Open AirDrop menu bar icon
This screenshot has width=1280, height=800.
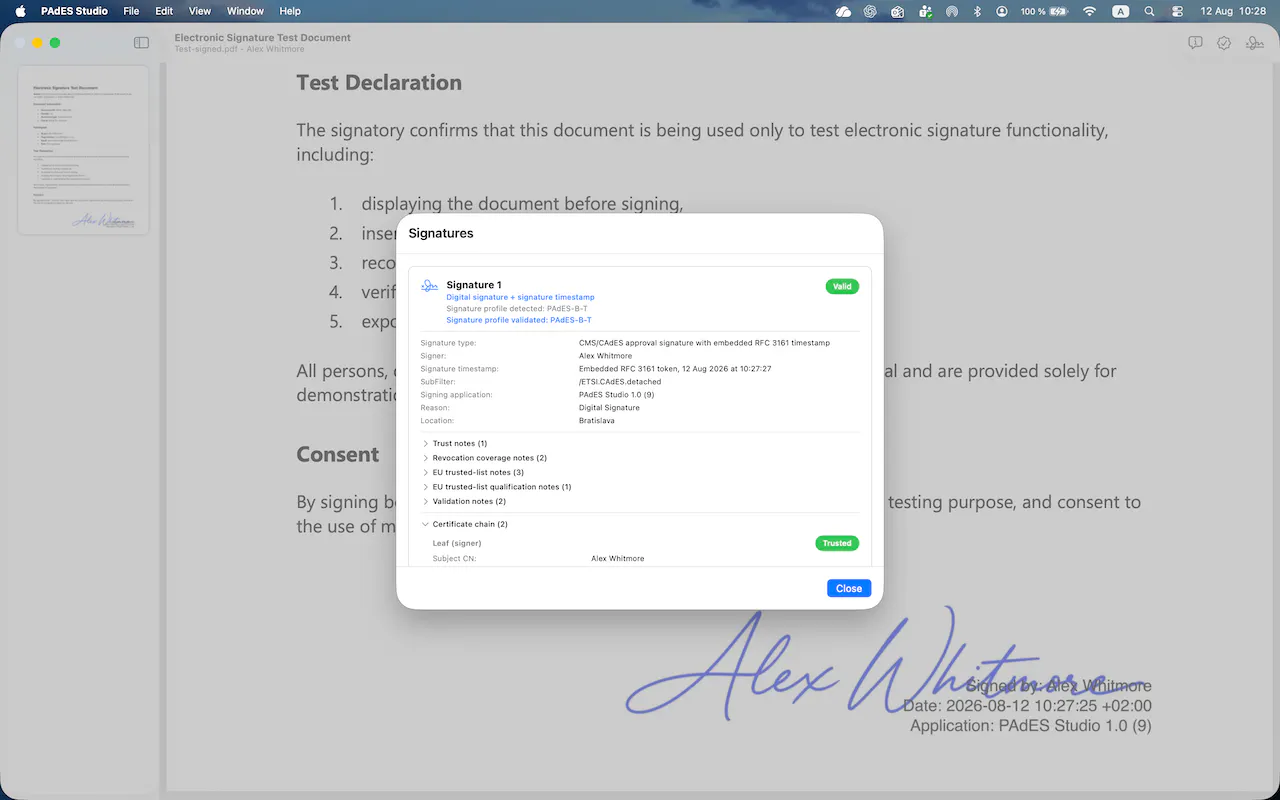pos(952,11)
